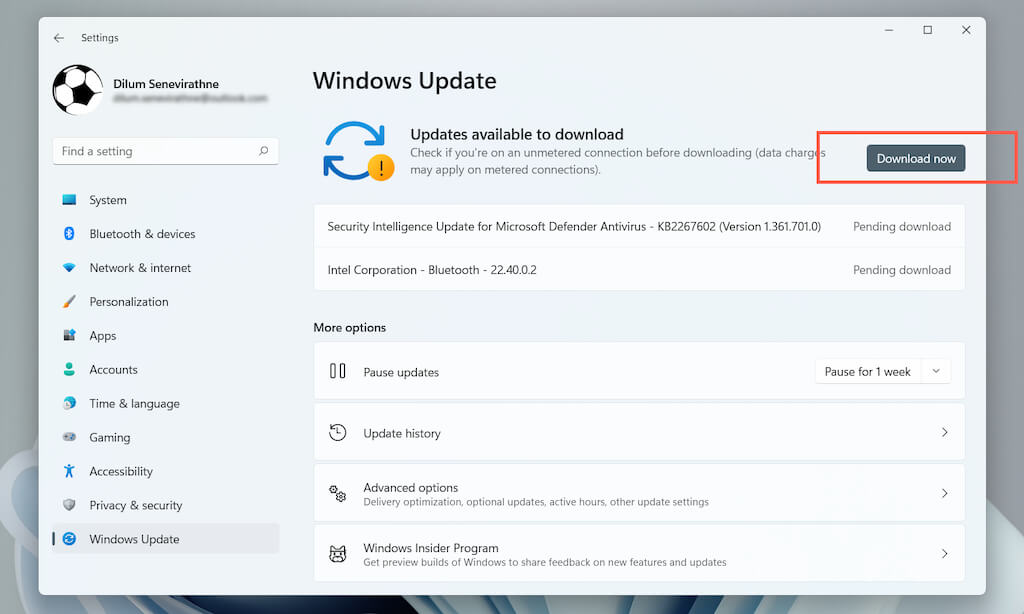Viewport: 1024px width, 614px height.
Task: Click the Windows Insider Program chevron
Action: (x=944, y=554)
